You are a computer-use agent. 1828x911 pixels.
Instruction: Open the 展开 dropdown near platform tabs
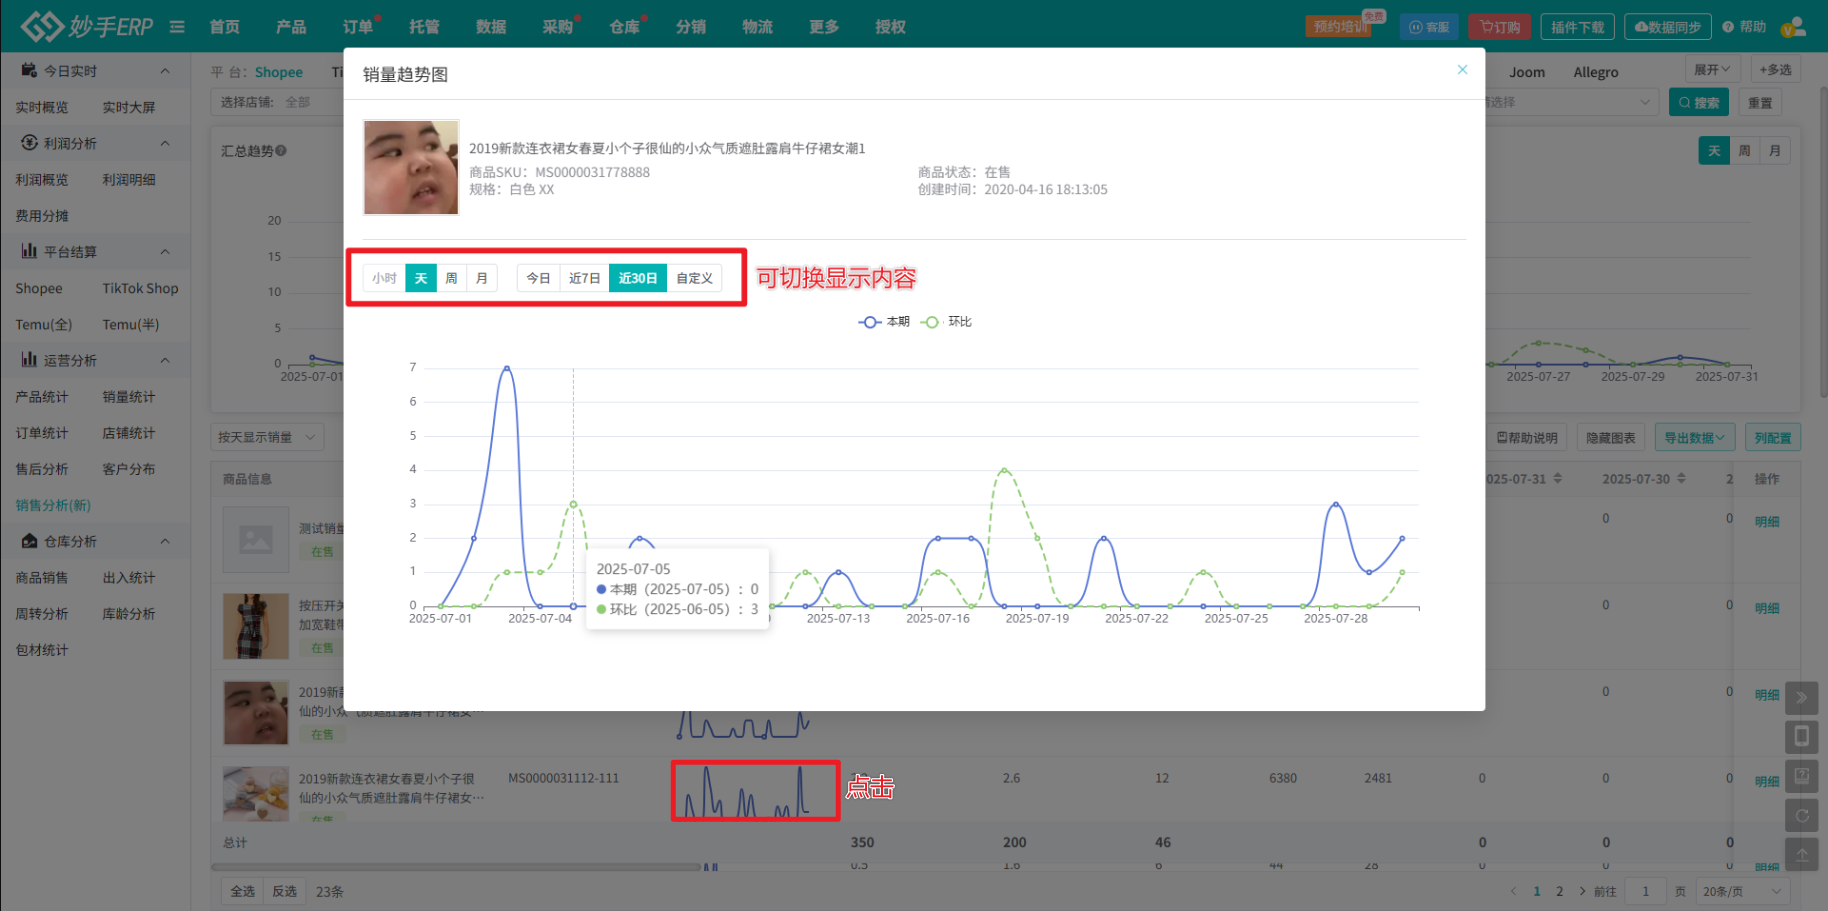coord(1712,69)
